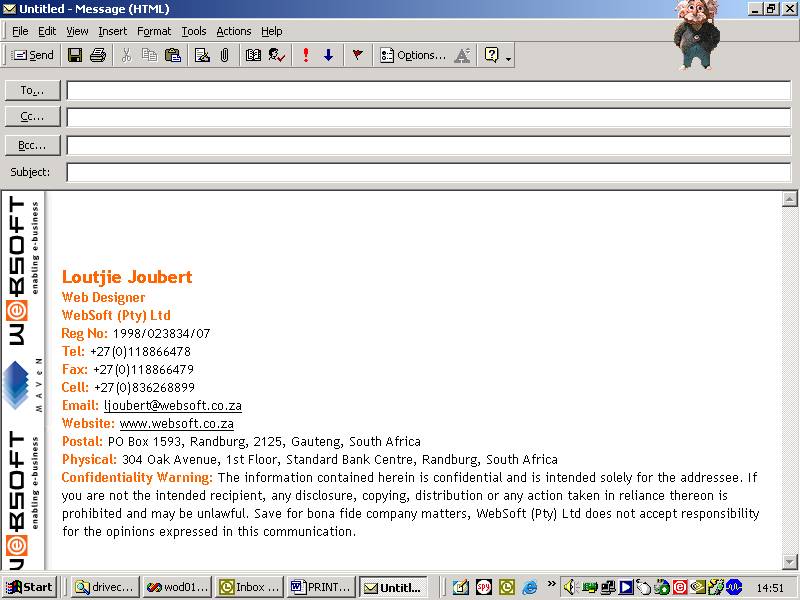Open the Windows Start button
The width and height of the screenshot is (800, 600).
pyautogui.click(x=30, y=587)
